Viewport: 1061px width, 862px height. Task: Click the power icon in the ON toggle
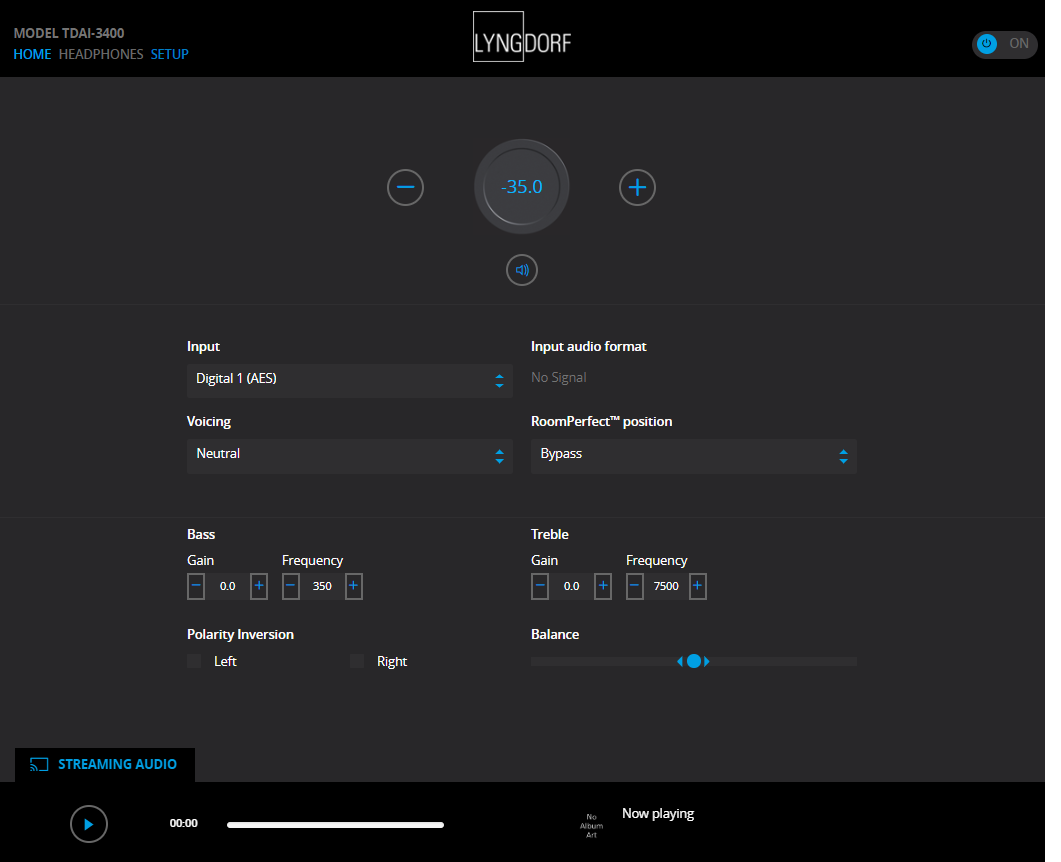(986, 43)
